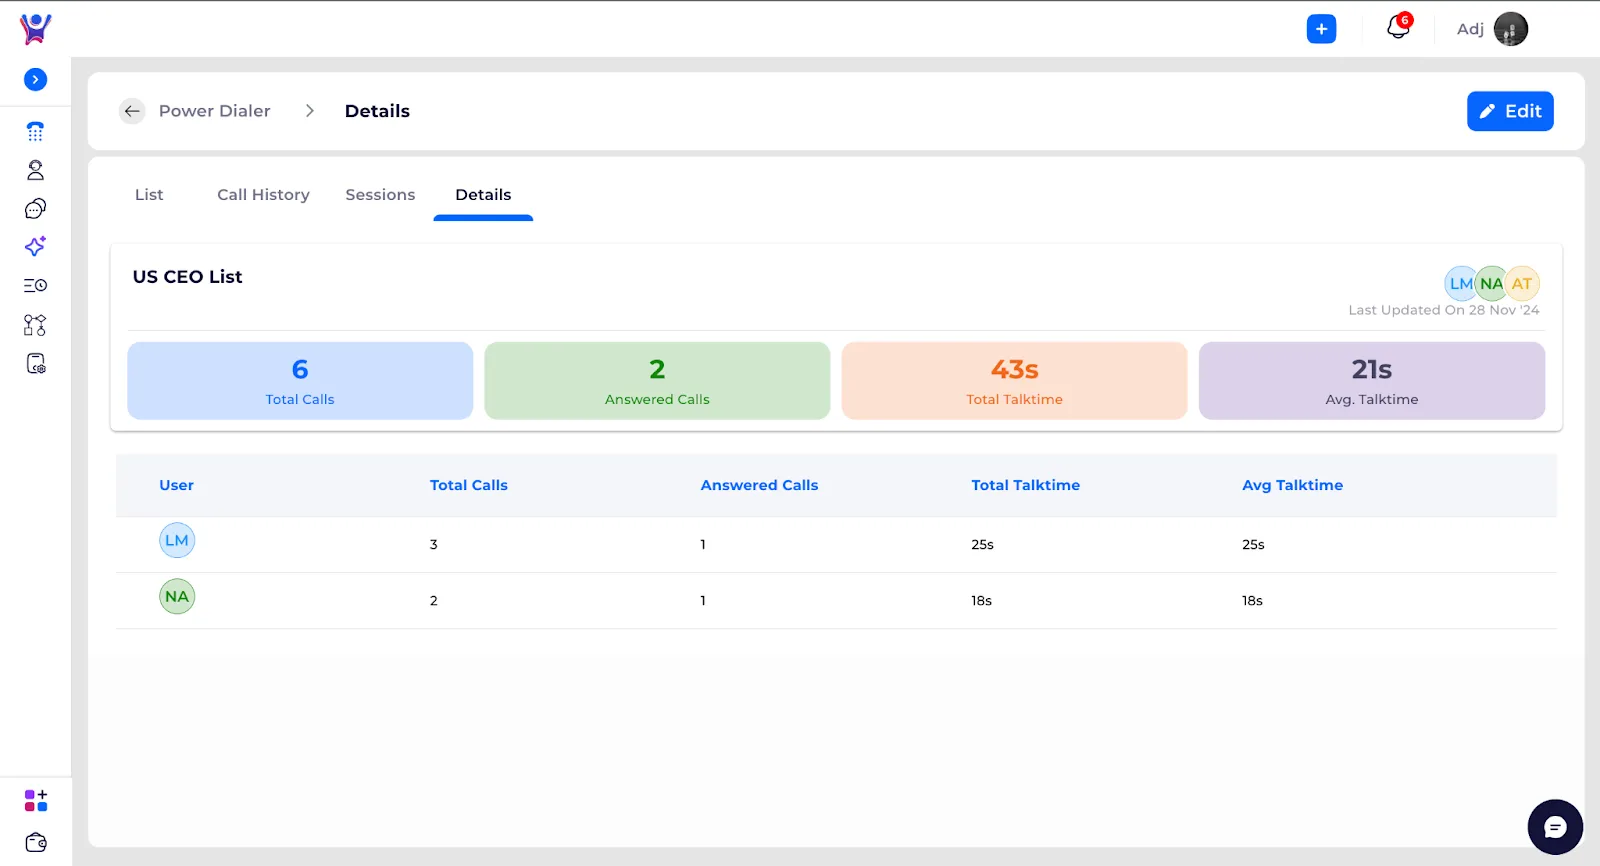Open the Adj profile avatar

click(x=1510, y=29)
